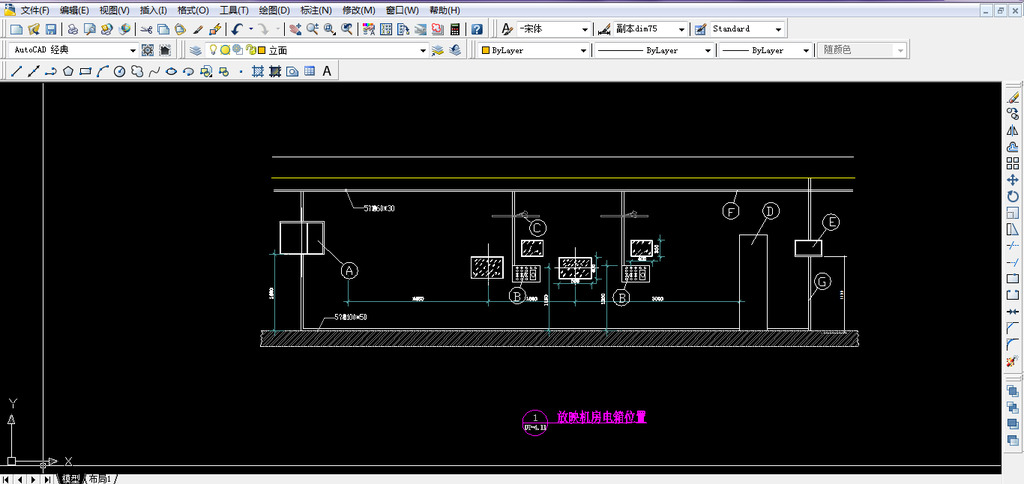Open the ByLayer lineweight dropdown
Screen dimensions: 1024x484
tap(806, 50)
